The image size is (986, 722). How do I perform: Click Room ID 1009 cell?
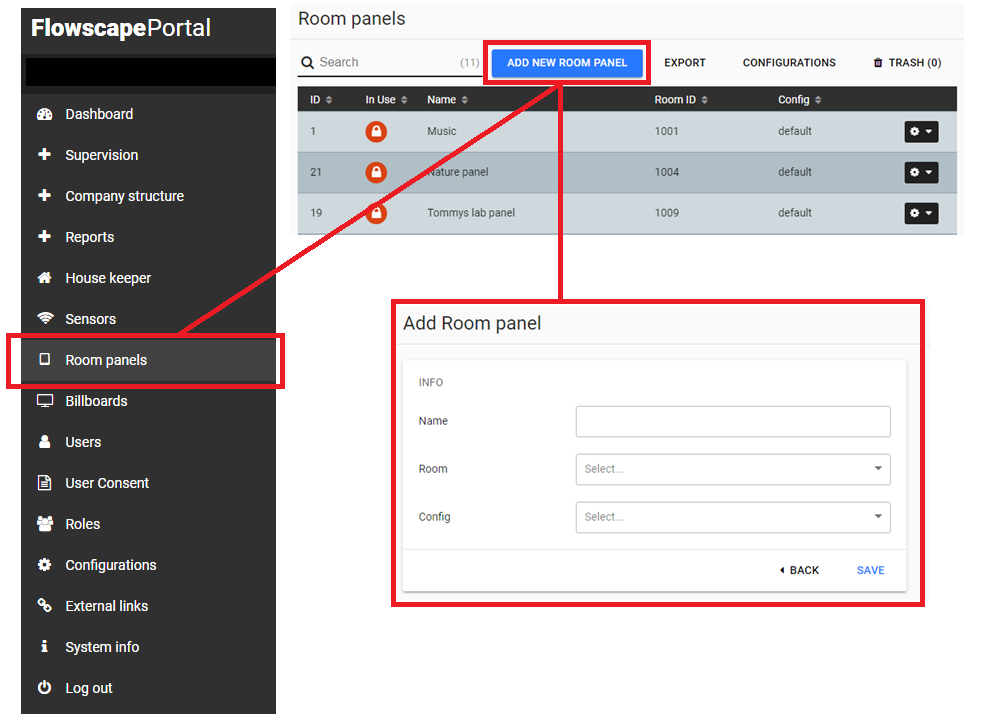pyautogui.click(x=667, y=213)
